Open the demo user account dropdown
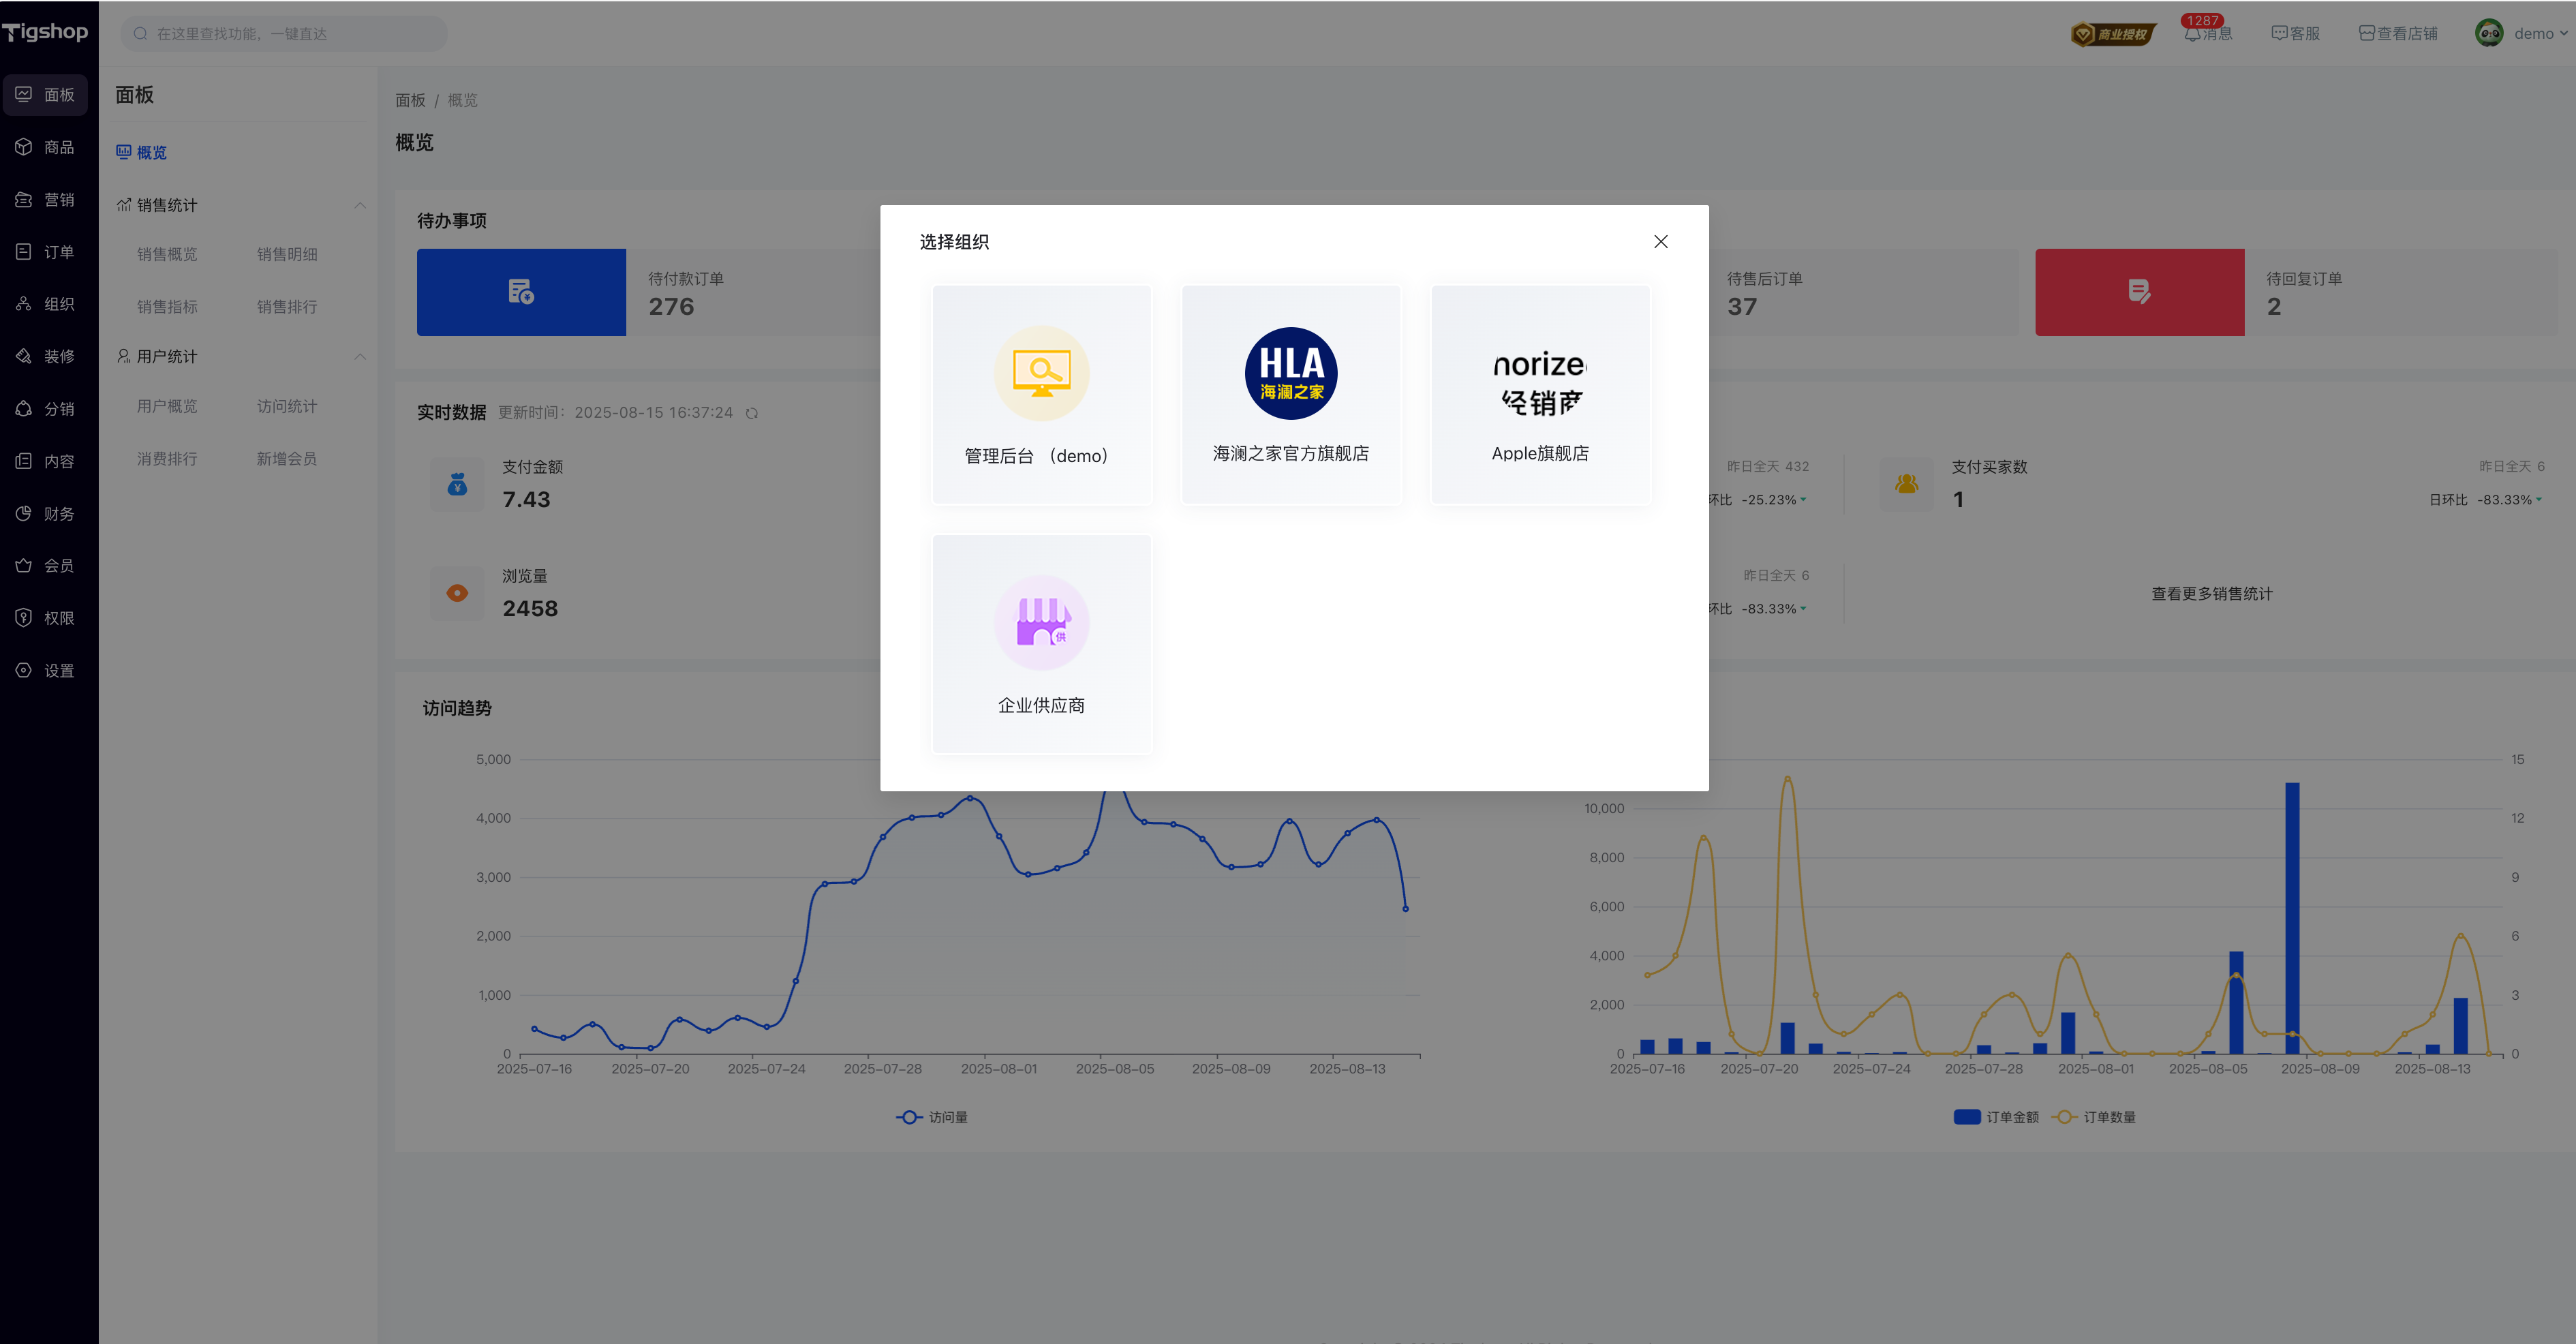The image size is (2576, 1344). [x=2521, y=33]
